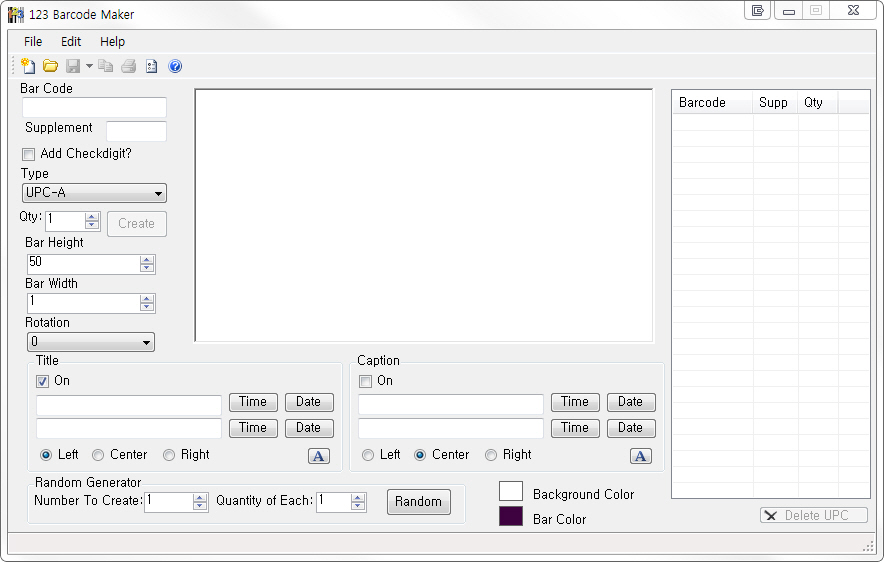Click Time button beside first Title line
The height and width of the screenshot is (562, 884).
(x=253, y=402)
